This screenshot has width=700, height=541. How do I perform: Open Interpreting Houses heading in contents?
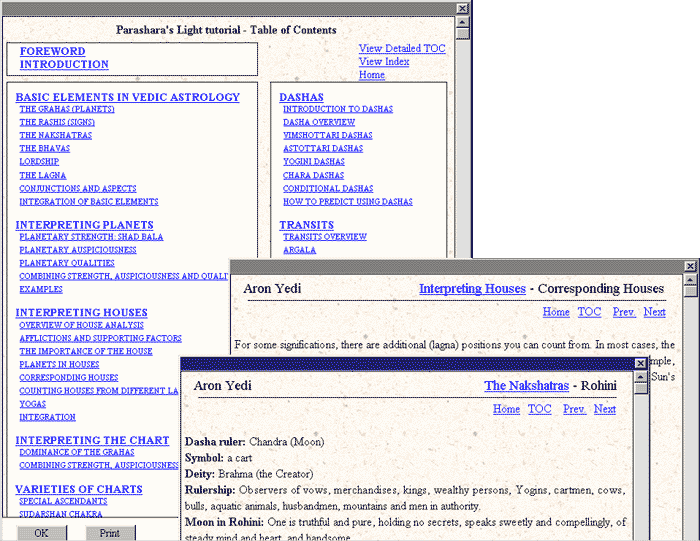[x=81, y=312]
